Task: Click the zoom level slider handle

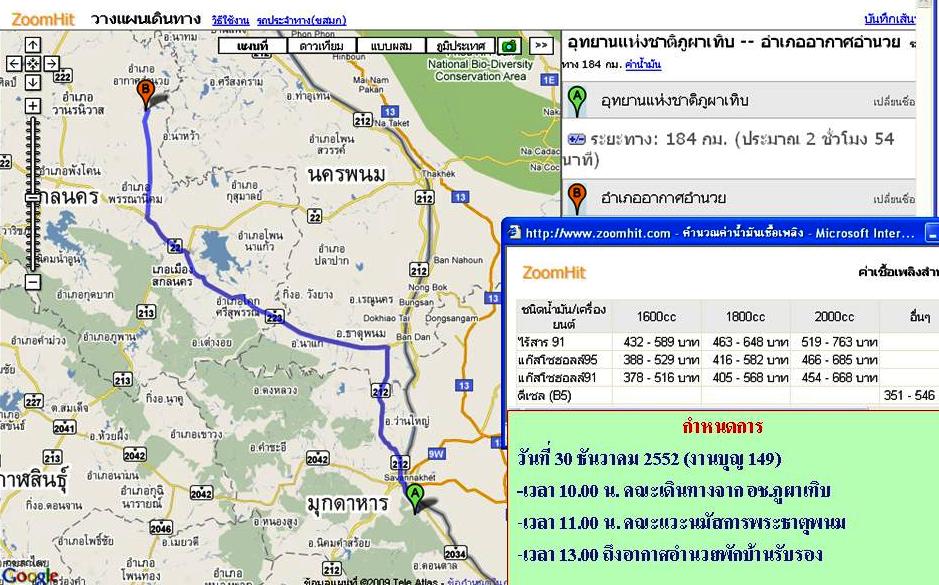Action: point(33,198)
